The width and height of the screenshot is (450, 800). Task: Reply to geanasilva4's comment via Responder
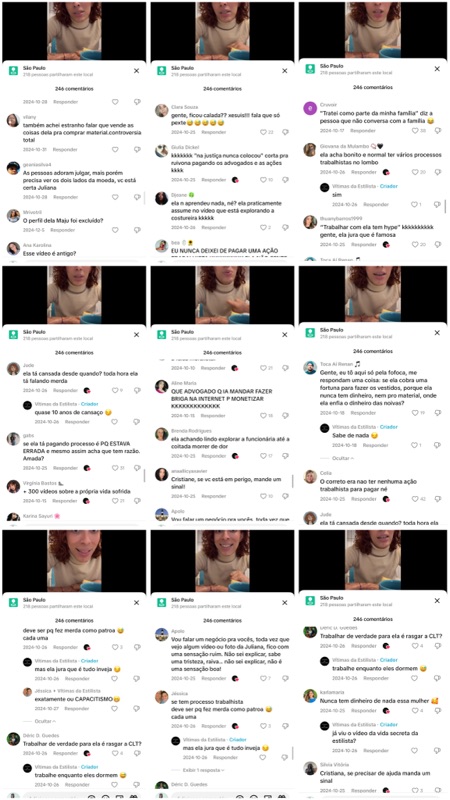point(65,197)
